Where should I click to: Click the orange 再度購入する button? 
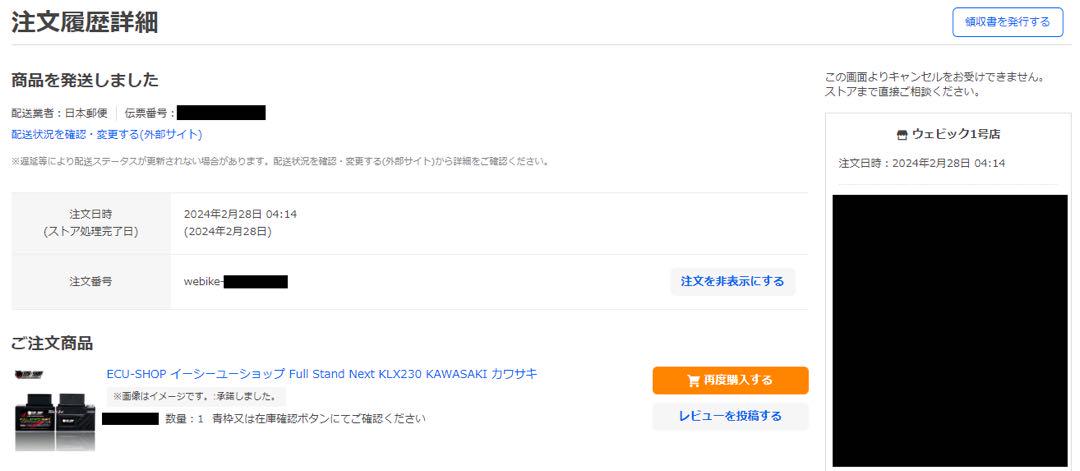point(730,380)
